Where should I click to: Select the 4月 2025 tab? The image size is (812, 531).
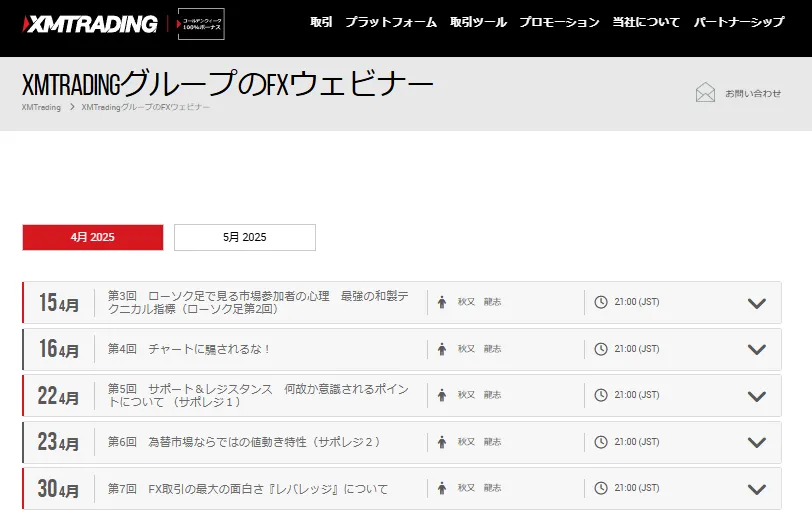[93, 237]
